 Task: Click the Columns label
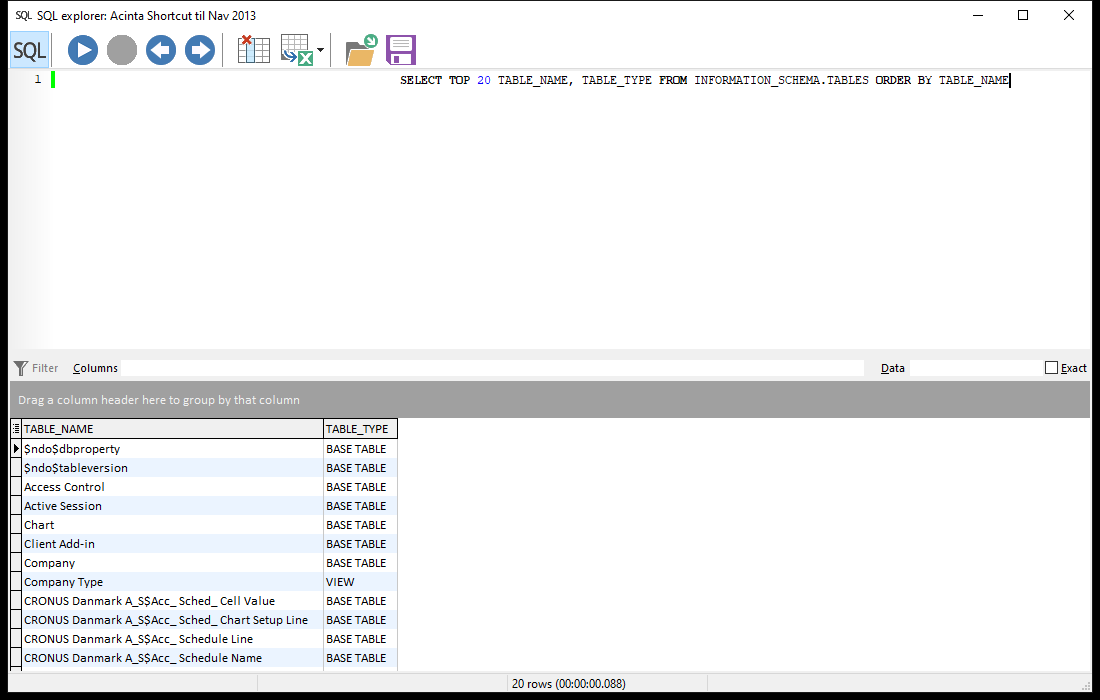click(95, 368)
